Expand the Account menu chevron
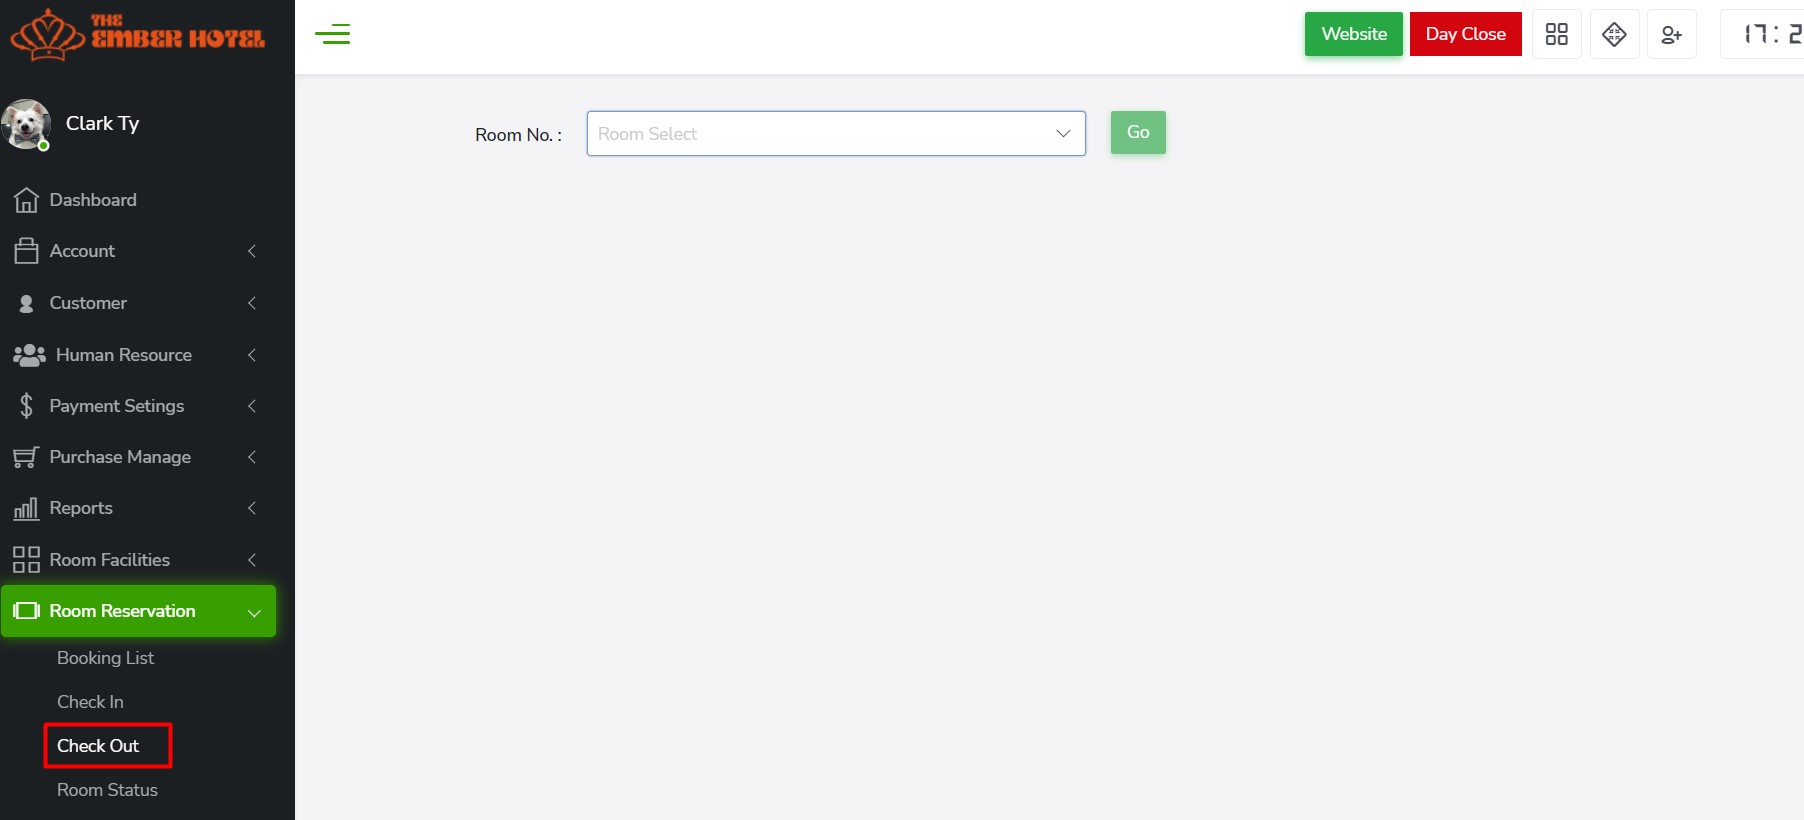This screenshot has width=1804, height=820. click(252, 251)
